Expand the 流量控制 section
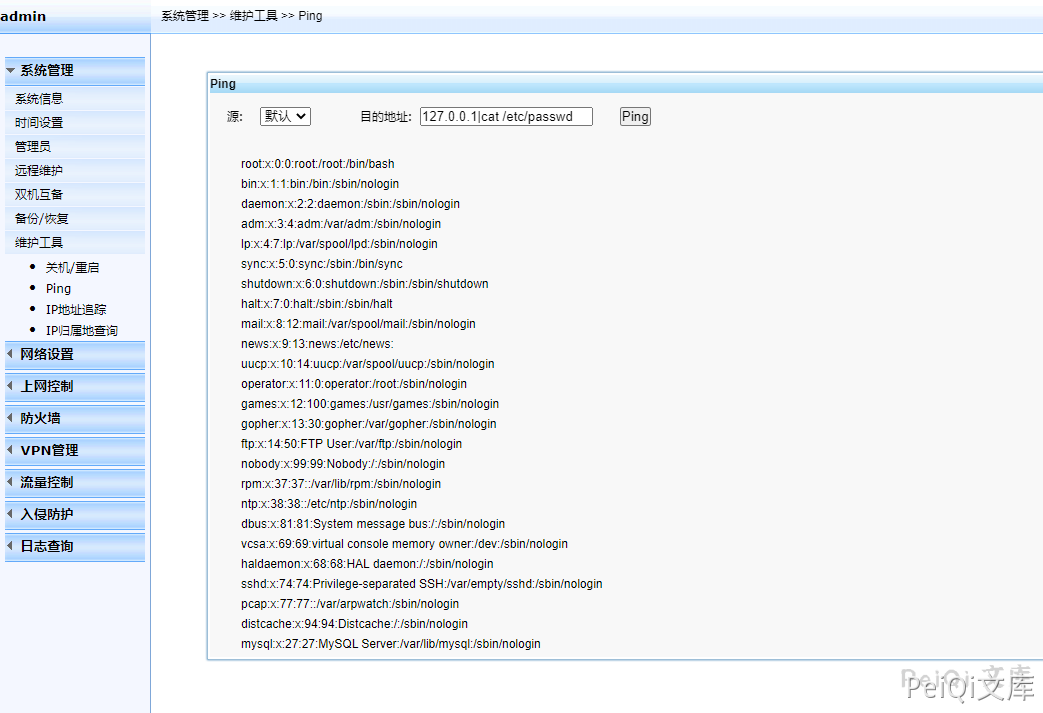Image resolution: width=1043 pixels, height=713 pixels. [x=47, y=483]
